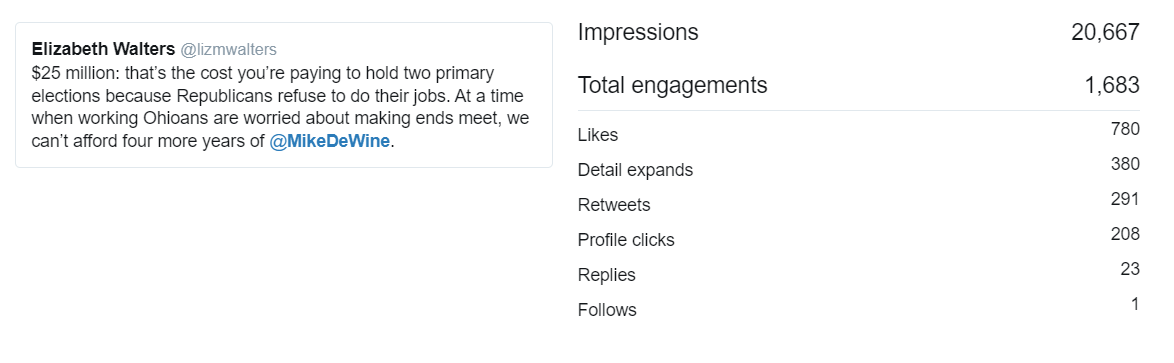Select the Replies metric label
Image resolution: width=1174 pixels, height=363 pixels.
coord(606,275)
